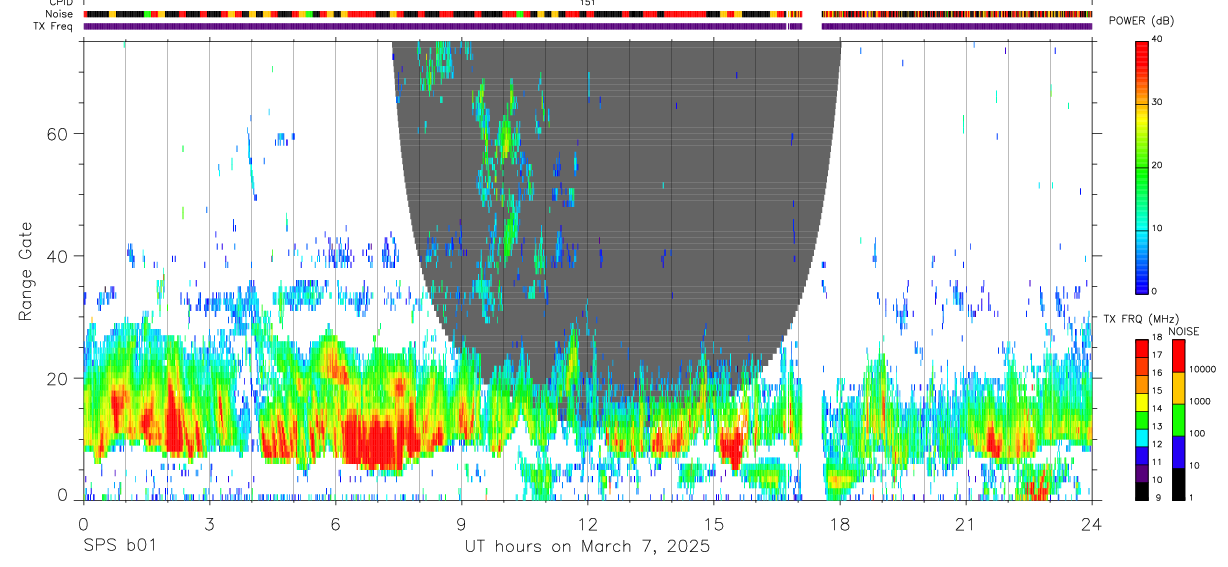Screen dimensions: 1228x567
Task: Click UT hours axis tick '12'
Action: 588,523
